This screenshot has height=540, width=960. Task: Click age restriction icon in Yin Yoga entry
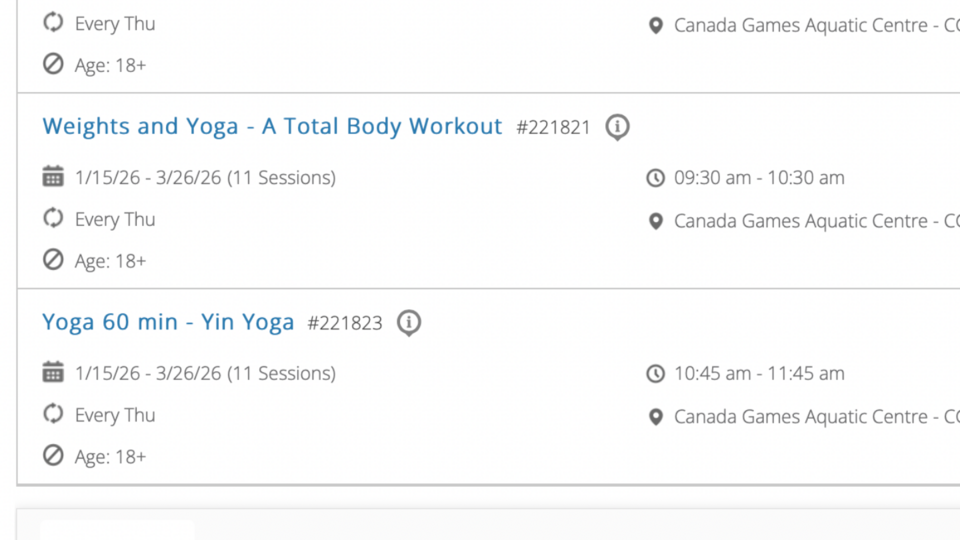[x=53, y=456]
